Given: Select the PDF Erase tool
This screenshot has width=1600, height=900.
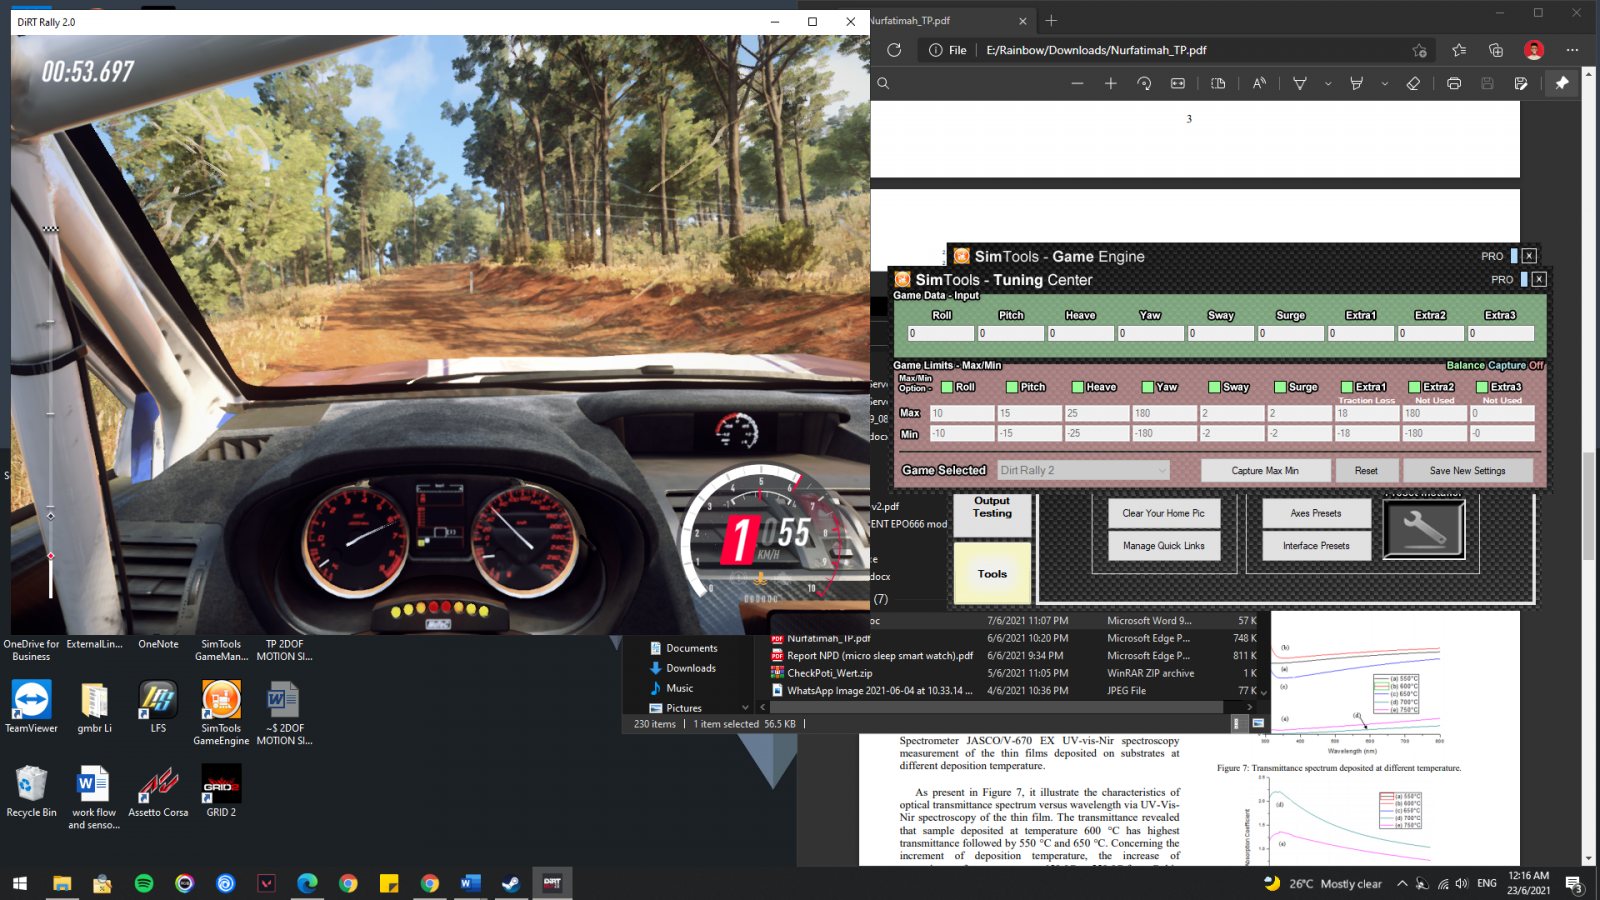Looking at the screenshot, I should pyautogui.click(x=1413, y=84).
